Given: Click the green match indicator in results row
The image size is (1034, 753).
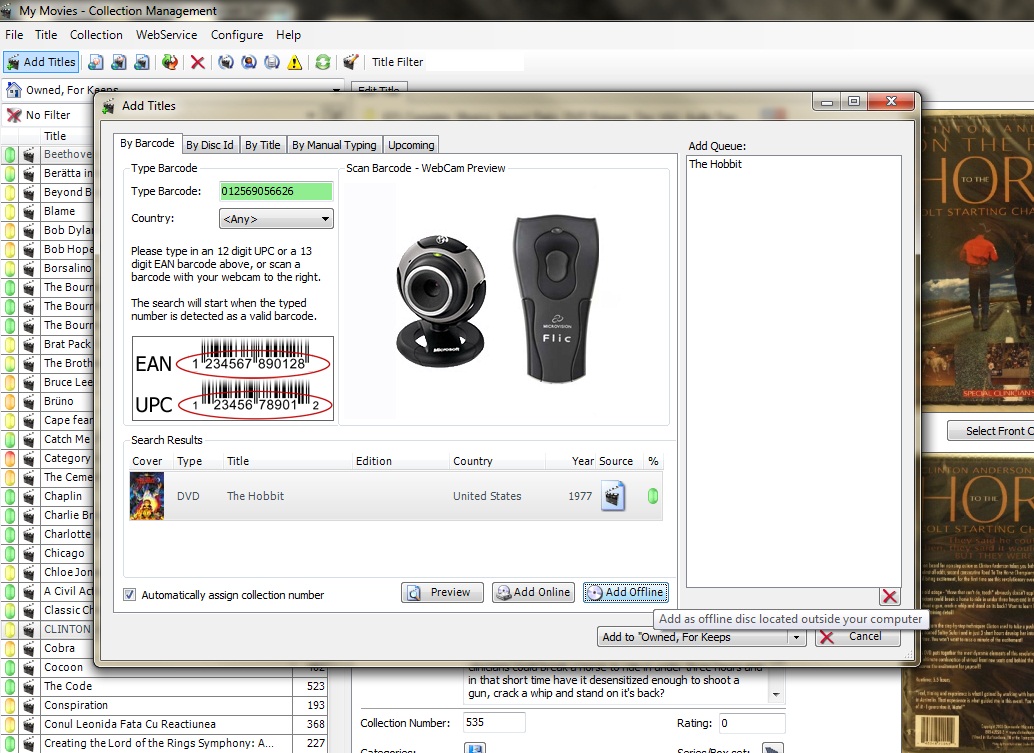Looking at the screenshot, I should (654, 496).
